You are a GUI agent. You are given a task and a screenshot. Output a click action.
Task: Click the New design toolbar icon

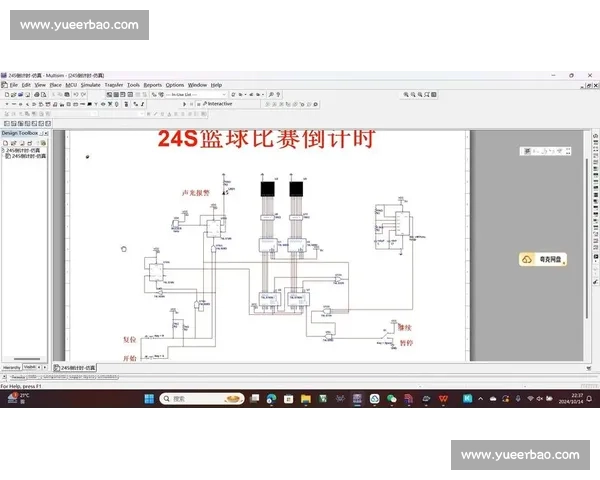[7, 95]
